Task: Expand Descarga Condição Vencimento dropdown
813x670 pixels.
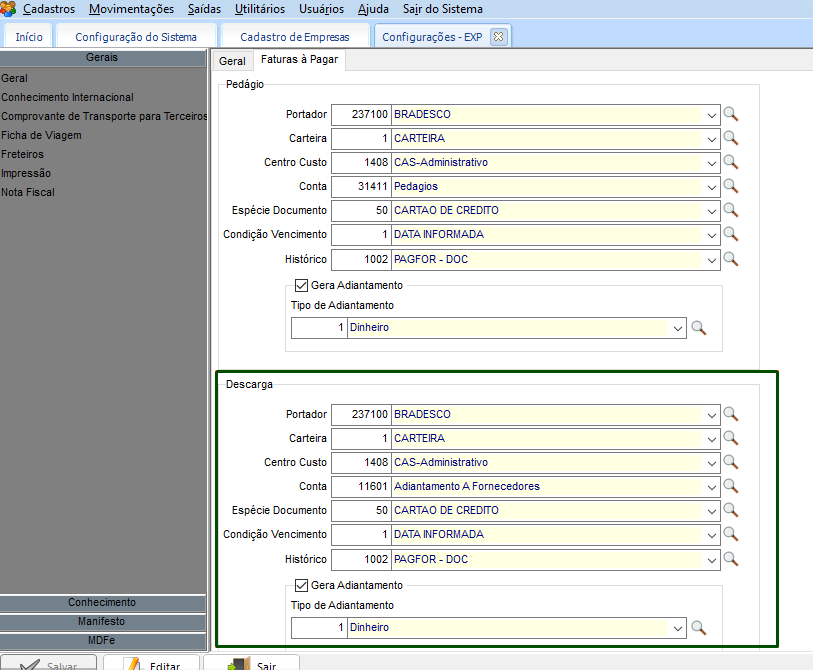Action: pos(711,535)
